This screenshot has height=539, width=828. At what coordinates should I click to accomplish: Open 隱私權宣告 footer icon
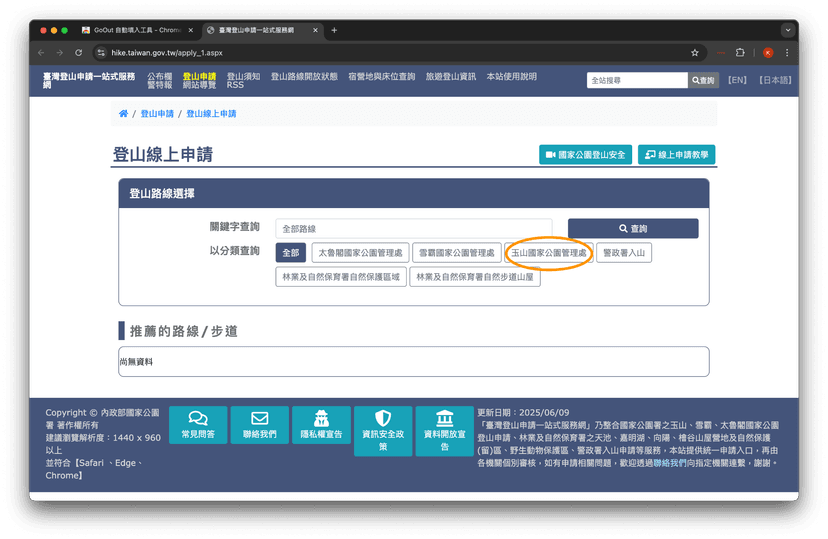click(x=321, y=425)
